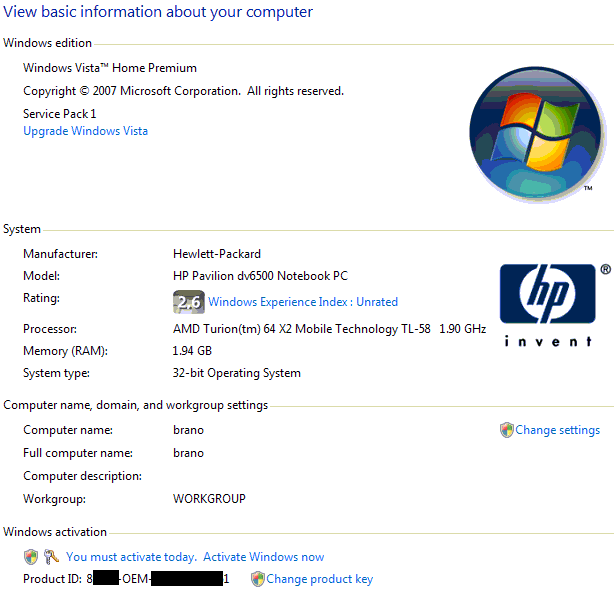Screen dimensions: 615x592
Task: Select the Full computer name value brano
Action: tap(188, 453)
